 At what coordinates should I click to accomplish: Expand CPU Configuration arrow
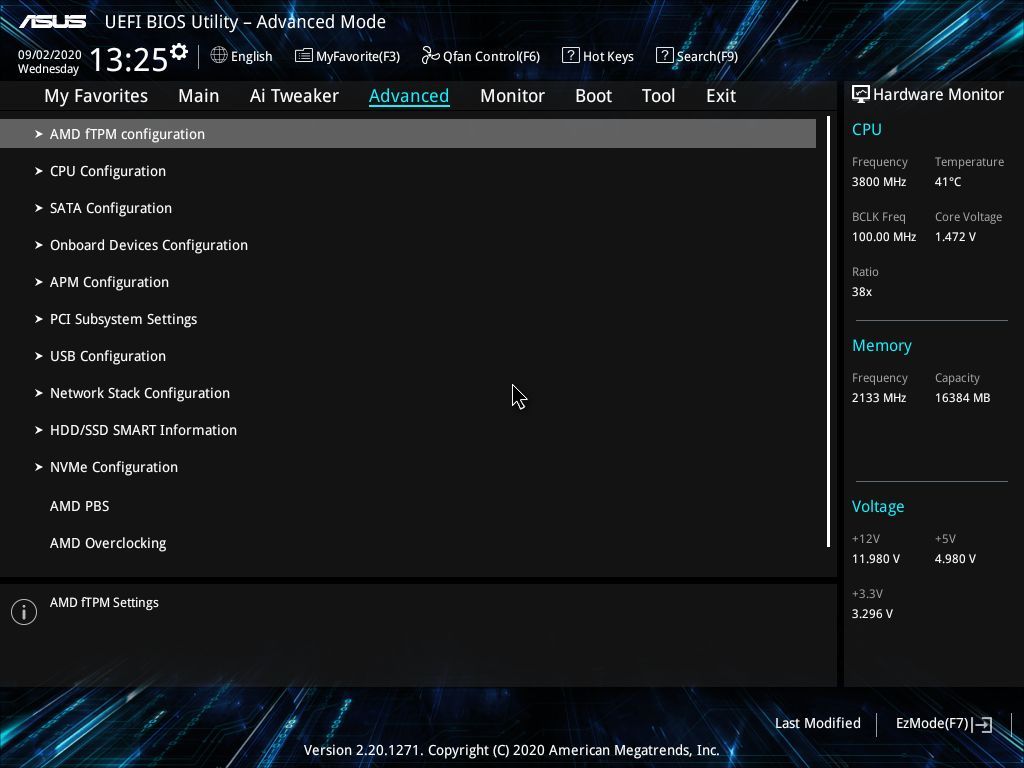coord(39,171)
